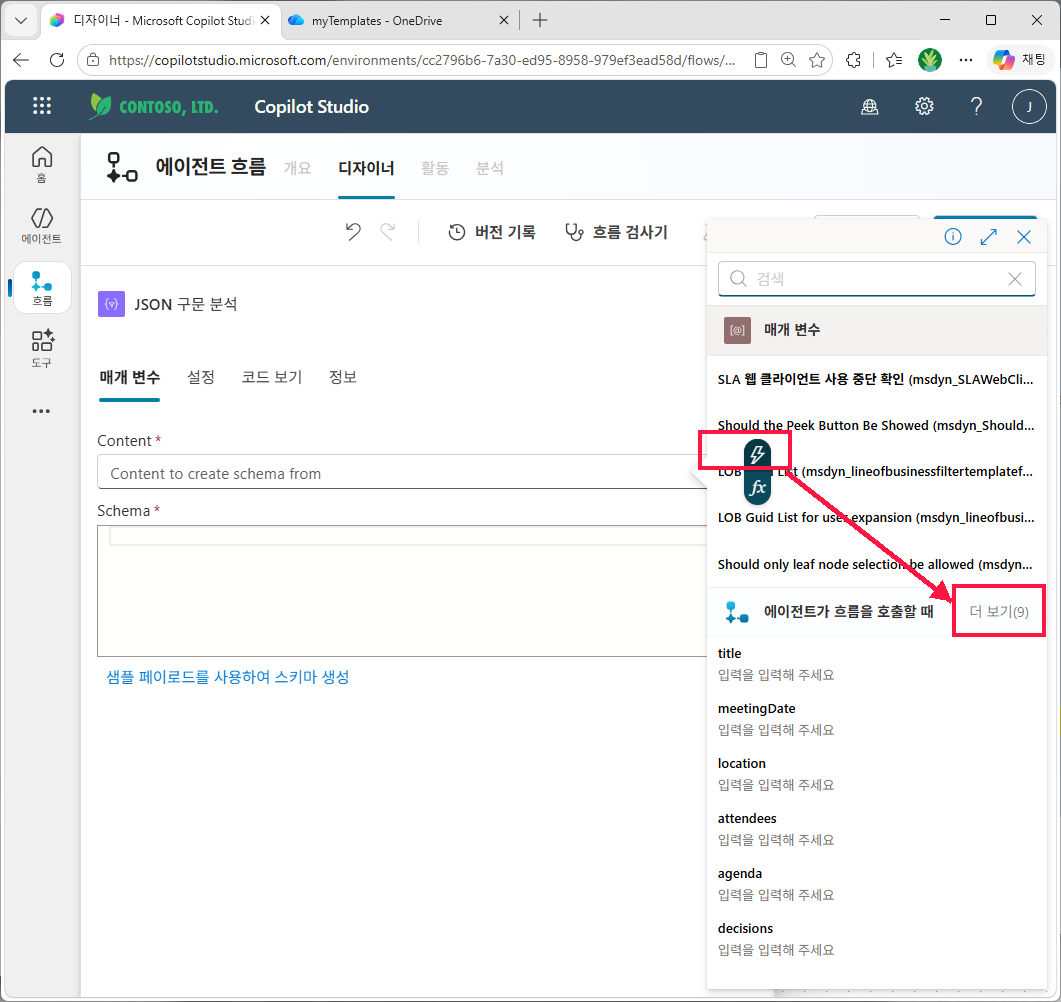Select LOB Guid List for user expansion item
This screenshot has height=1002, width=1061.
pyautogui.click(x=876, y=518)
